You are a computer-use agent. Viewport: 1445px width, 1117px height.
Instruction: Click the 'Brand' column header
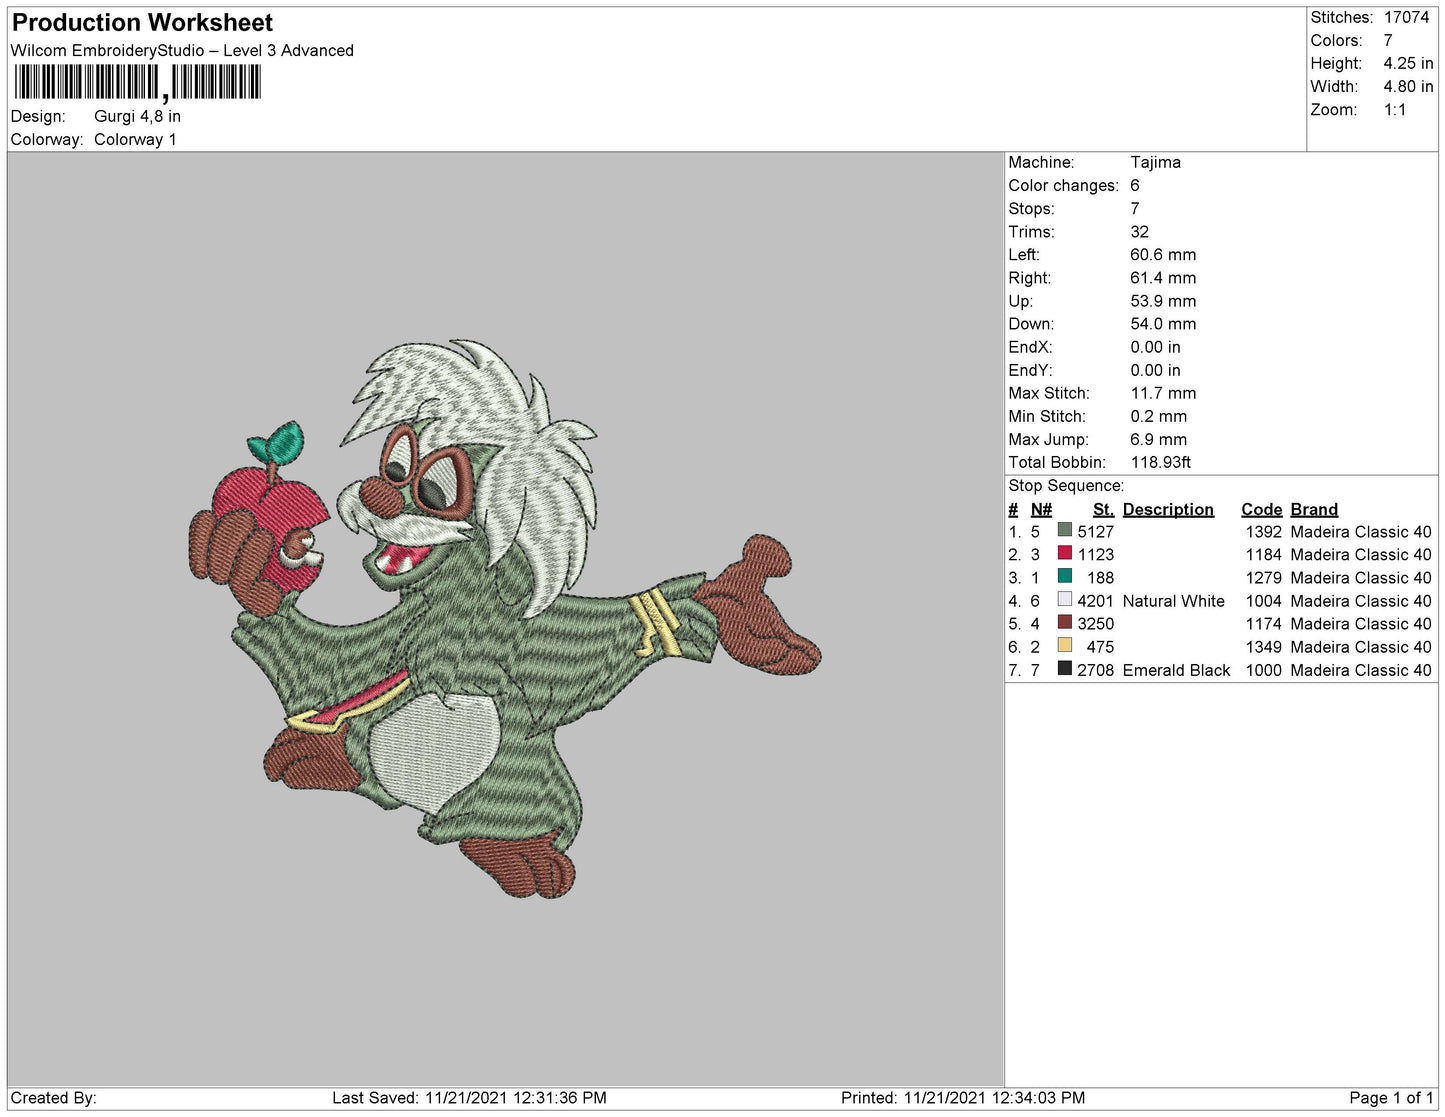point(1314,509)
